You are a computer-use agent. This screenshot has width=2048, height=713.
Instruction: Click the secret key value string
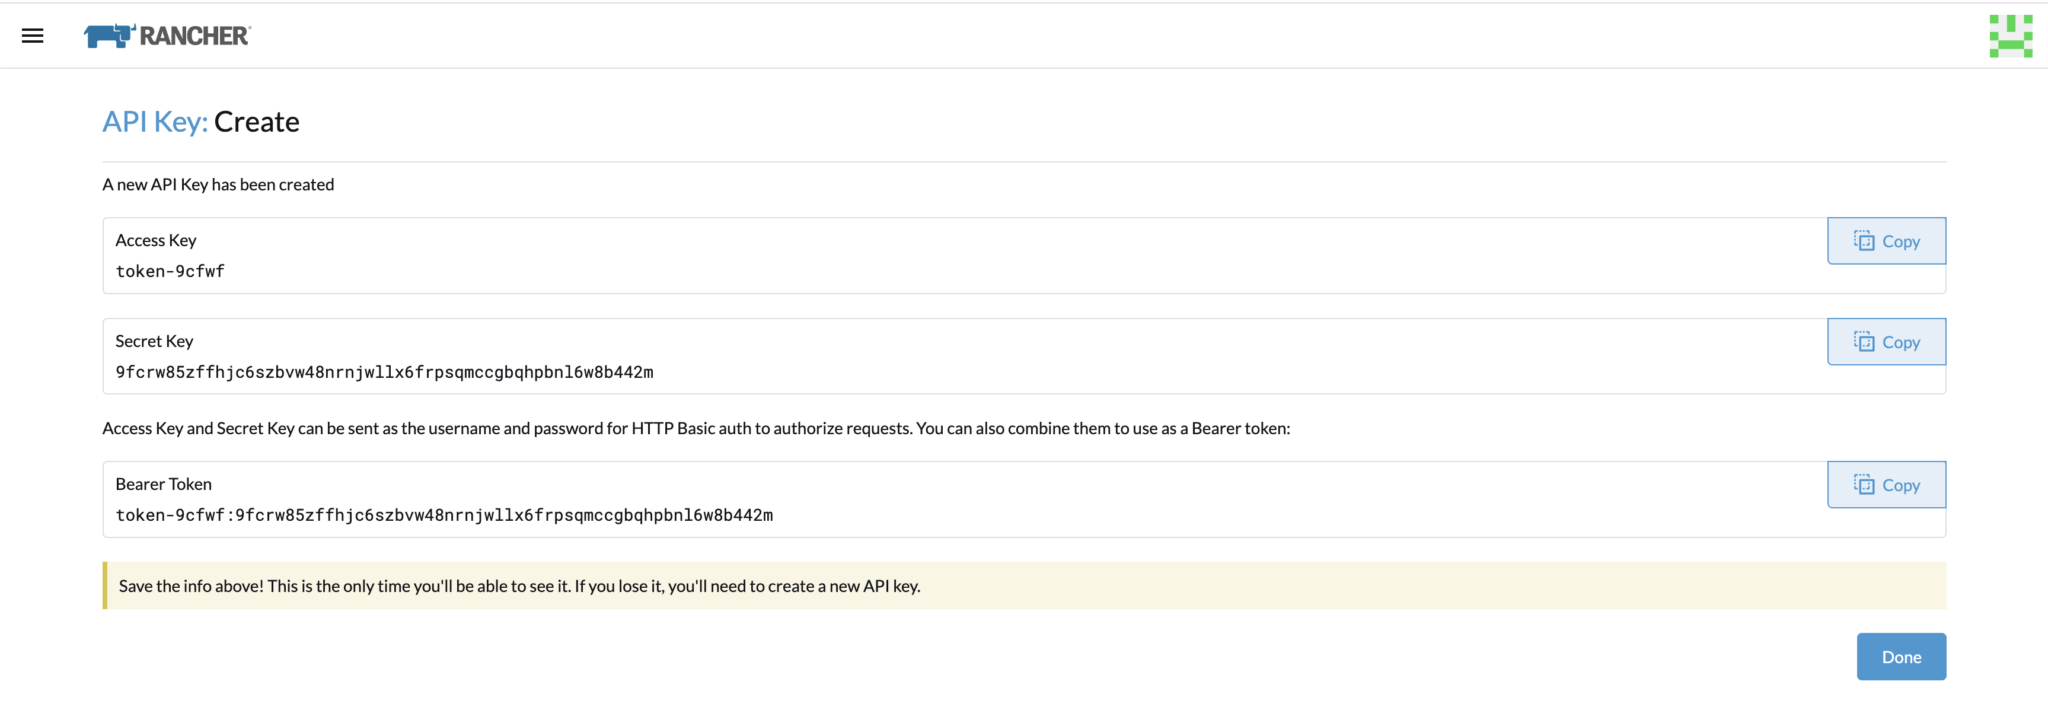click(x=384, y=372)
